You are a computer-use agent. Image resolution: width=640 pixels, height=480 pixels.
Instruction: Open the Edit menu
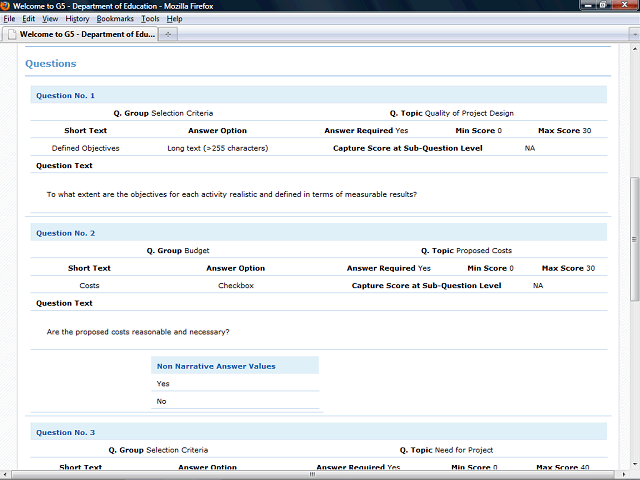click(x=29, y=19)
